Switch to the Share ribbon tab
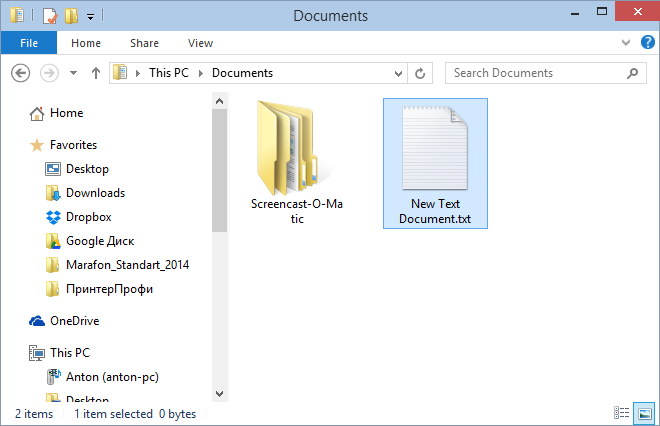The image size is (660, 426). tap(144, 43)
